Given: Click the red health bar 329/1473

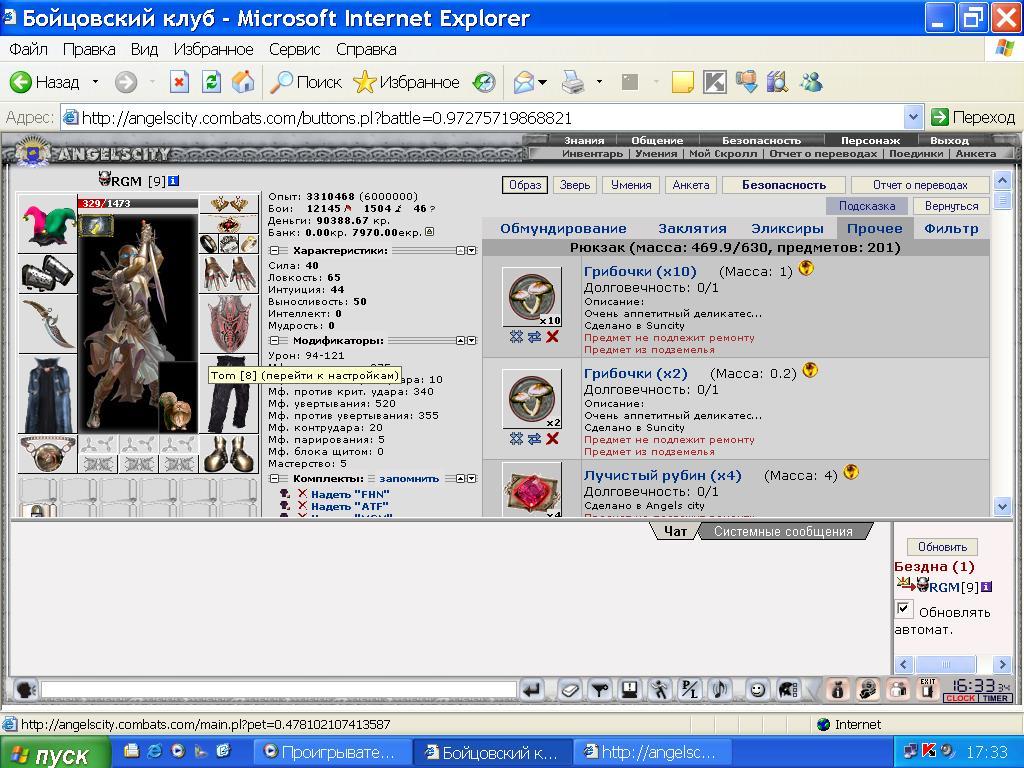Looking at the screenshot, I should [137, 203].
